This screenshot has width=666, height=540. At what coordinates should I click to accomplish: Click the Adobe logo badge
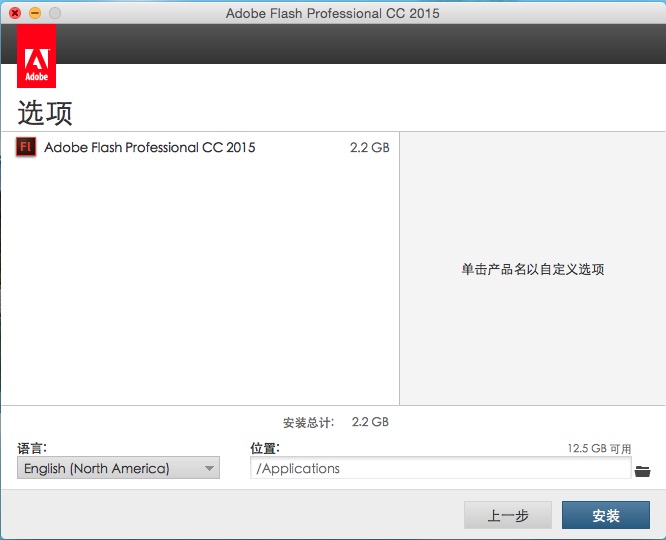click(x=37, y=56)
